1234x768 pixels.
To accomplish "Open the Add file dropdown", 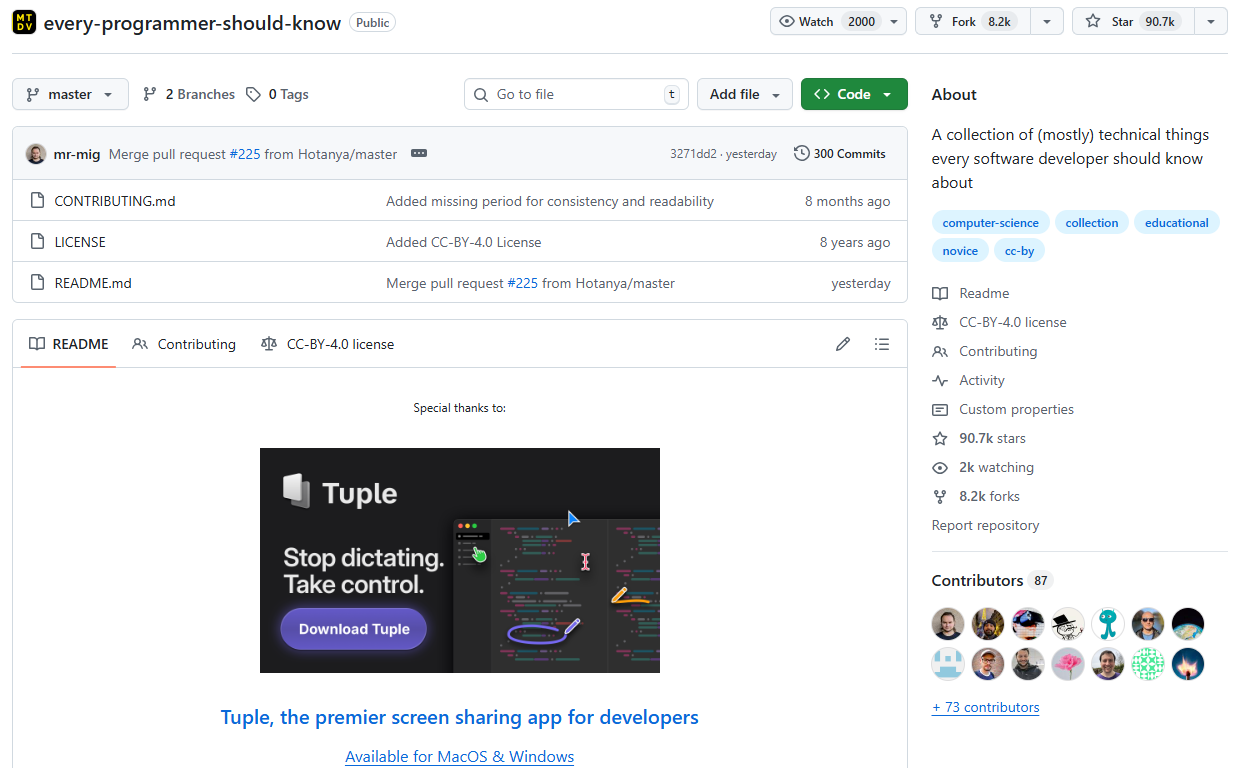I will [x=745, y=94].
